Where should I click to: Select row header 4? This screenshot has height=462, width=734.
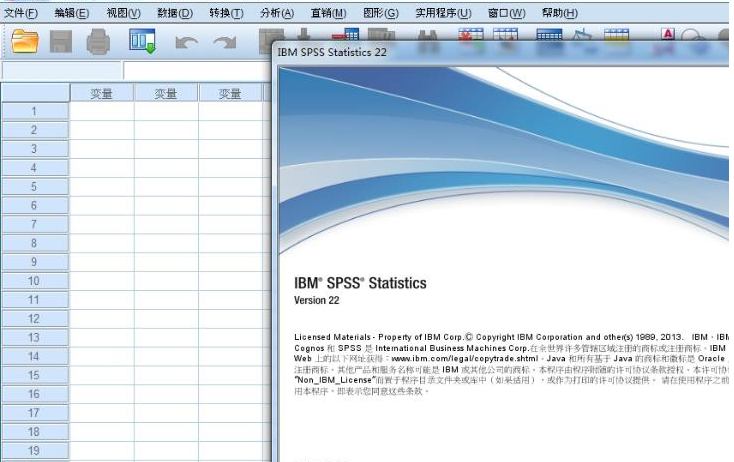click(35, 168)
